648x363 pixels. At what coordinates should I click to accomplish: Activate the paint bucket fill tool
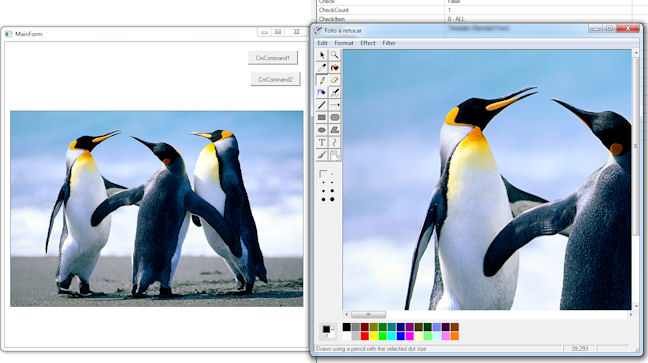(x=322, y=93)
